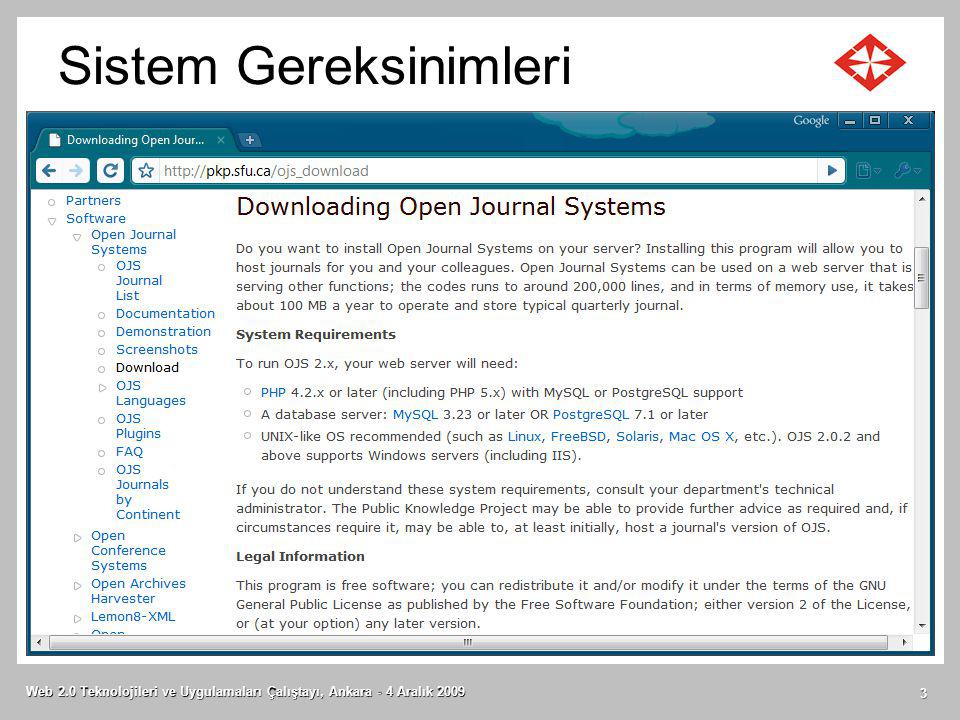Follow the MySQL link in requirements
The height and width of the screenshot is (720, 960).
(415, 414)
